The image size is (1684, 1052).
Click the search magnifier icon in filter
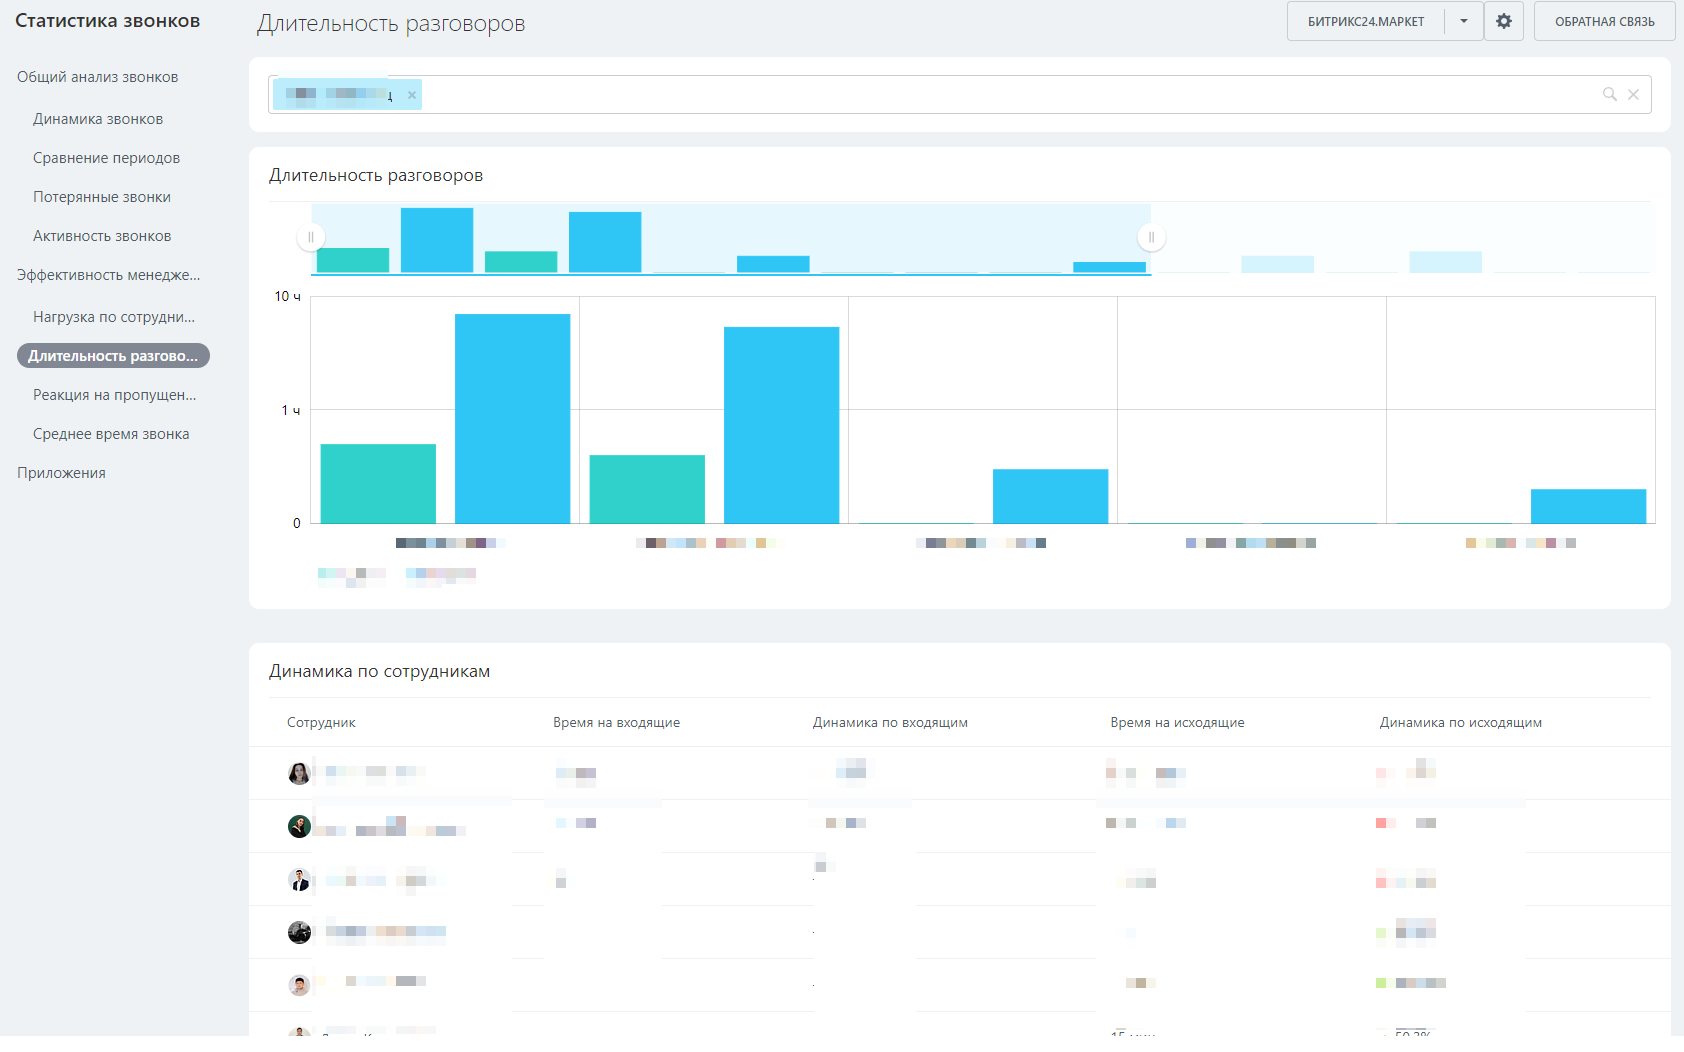pos(1610,94)
